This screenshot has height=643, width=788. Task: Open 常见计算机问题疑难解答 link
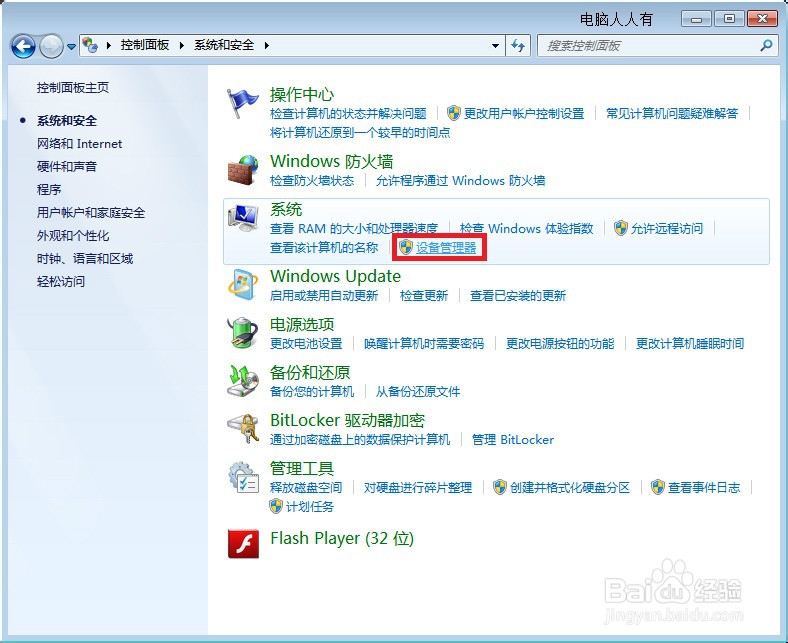click(x=672, y=113)
